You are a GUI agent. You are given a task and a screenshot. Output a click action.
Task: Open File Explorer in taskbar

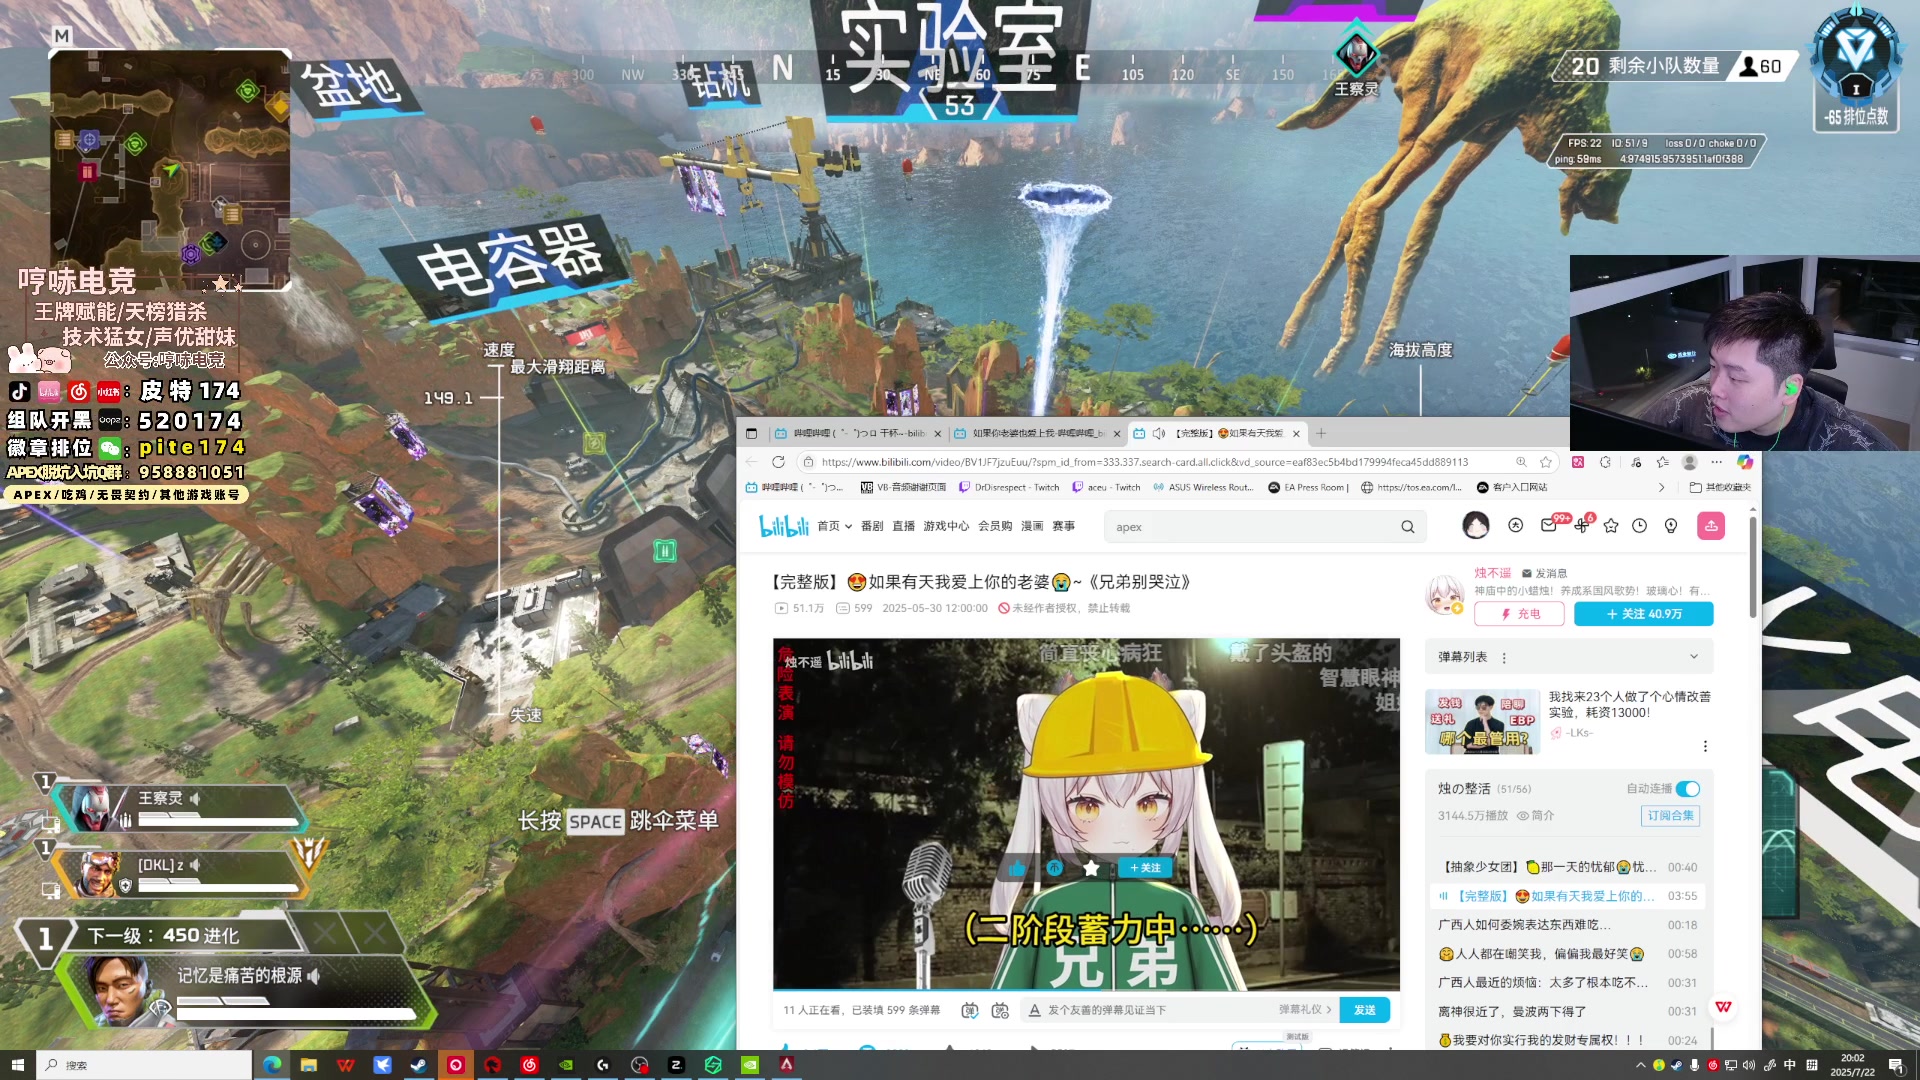[308, 1065]
